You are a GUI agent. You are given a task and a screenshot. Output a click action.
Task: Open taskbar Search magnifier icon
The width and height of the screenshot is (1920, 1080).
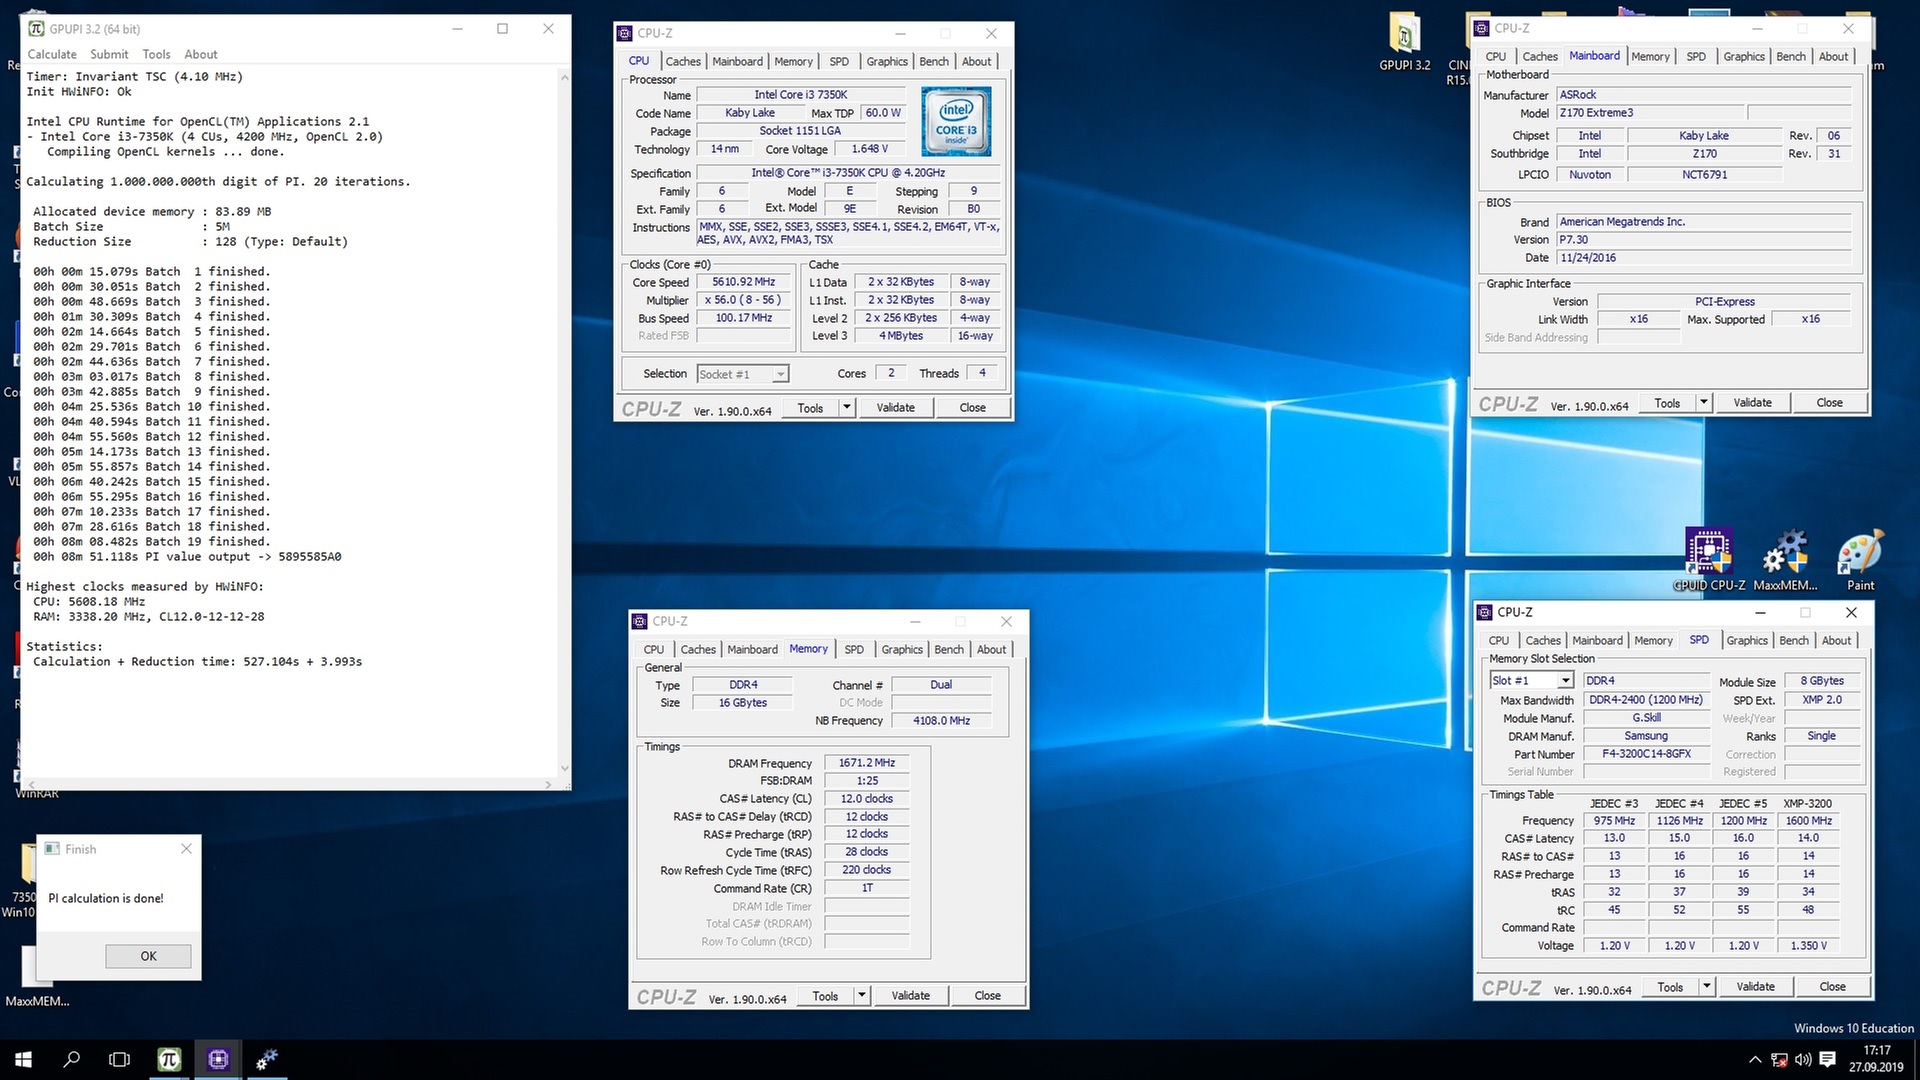72,1059
